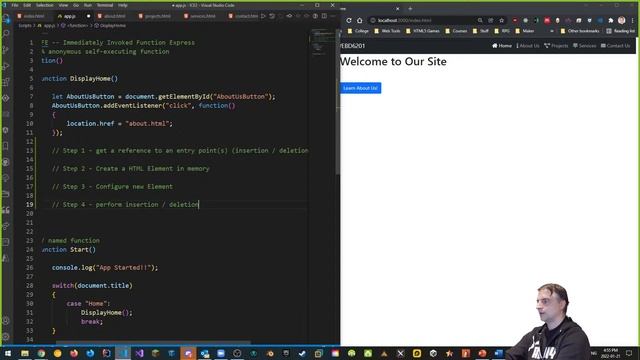Click the WEBD6201 navbar brand
This screenshot has height=360, width=640.
point(353,46)
